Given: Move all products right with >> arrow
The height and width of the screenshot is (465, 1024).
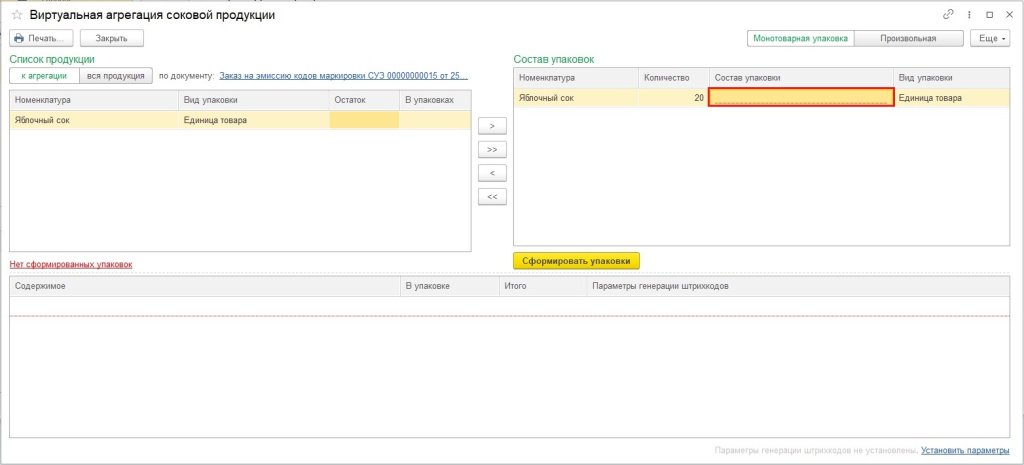Looking at the screenshot, I should pos(492,150).
